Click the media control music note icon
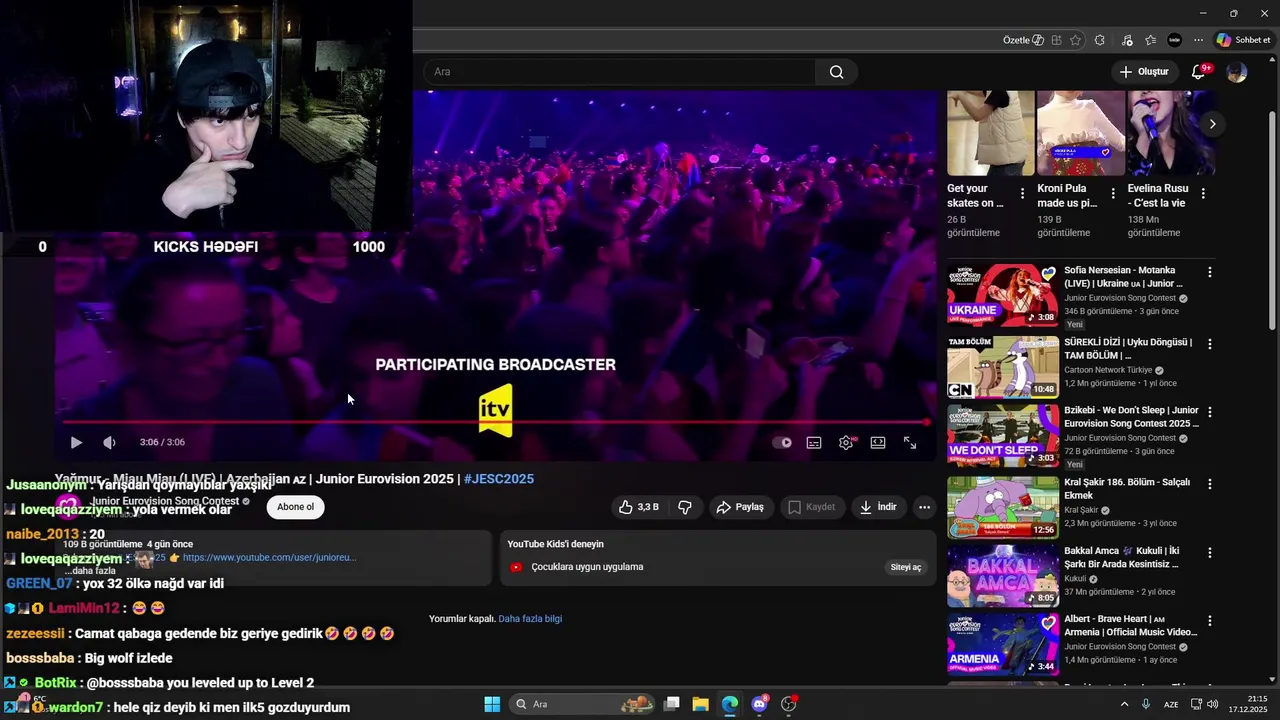Screen dimensions: 1280x720 (1127, 40)
